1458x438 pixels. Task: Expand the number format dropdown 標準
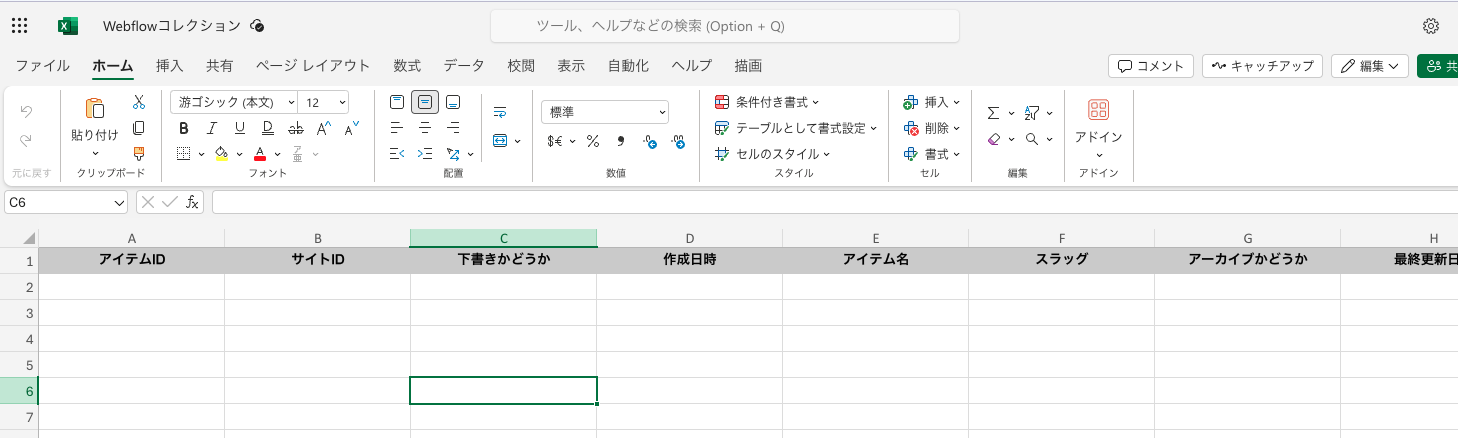point(605,112)
